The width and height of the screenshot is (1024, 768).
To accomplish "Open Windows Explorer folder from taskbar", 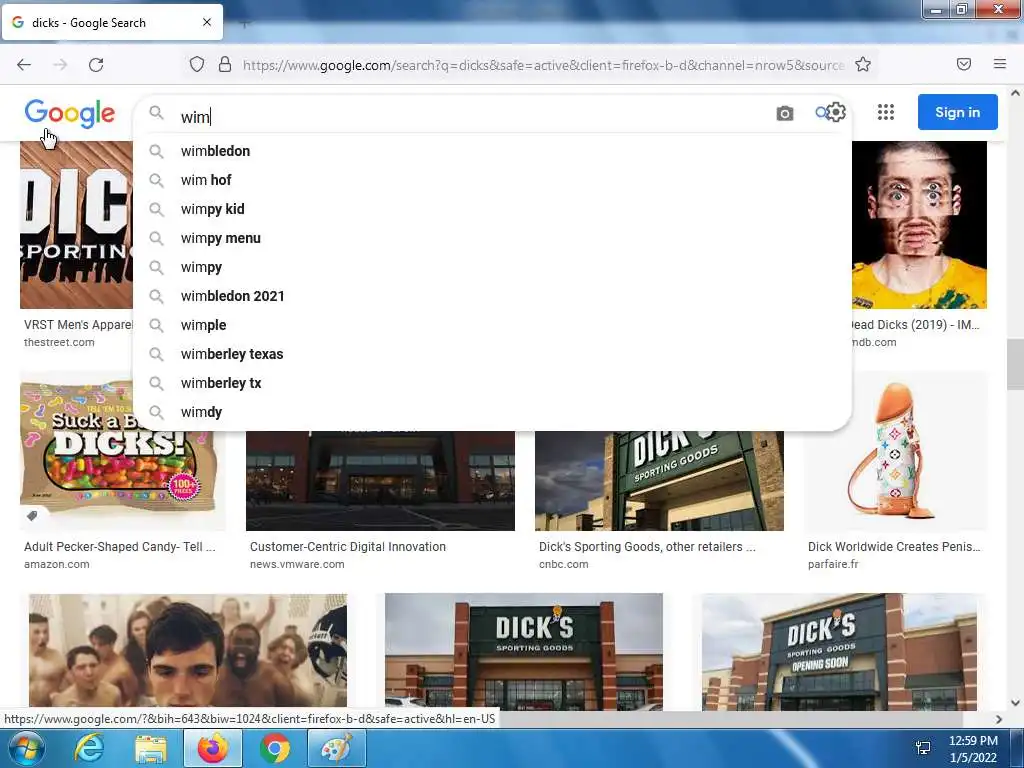I will click(151, 748).
